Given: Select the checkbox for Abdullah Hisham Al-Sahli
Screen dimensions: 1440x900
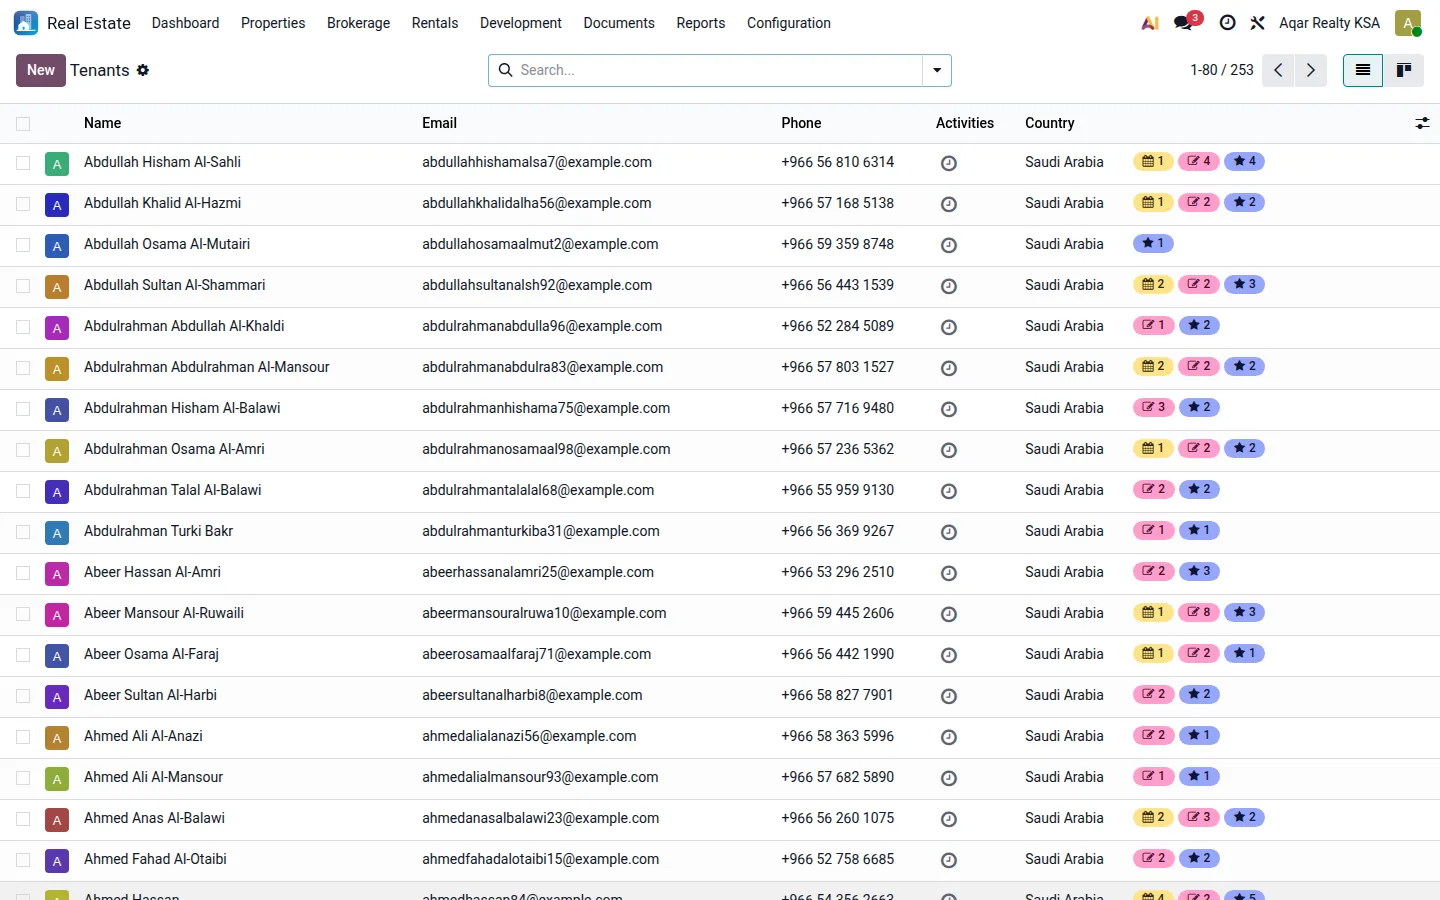Looking at the screenshot, I should coord(23,163).
